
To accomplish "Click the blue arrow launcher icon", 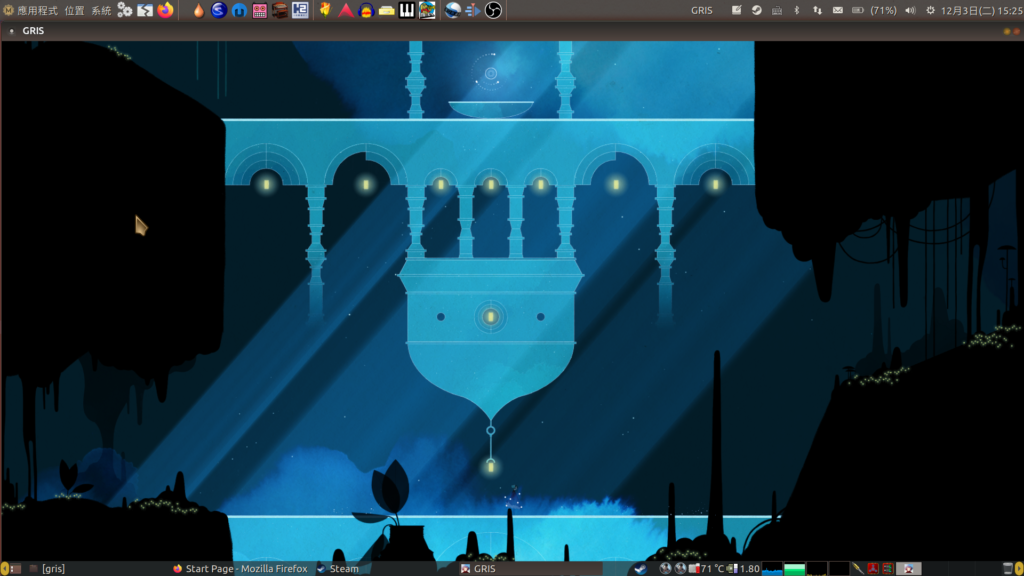I will click(x=473, y=10).
